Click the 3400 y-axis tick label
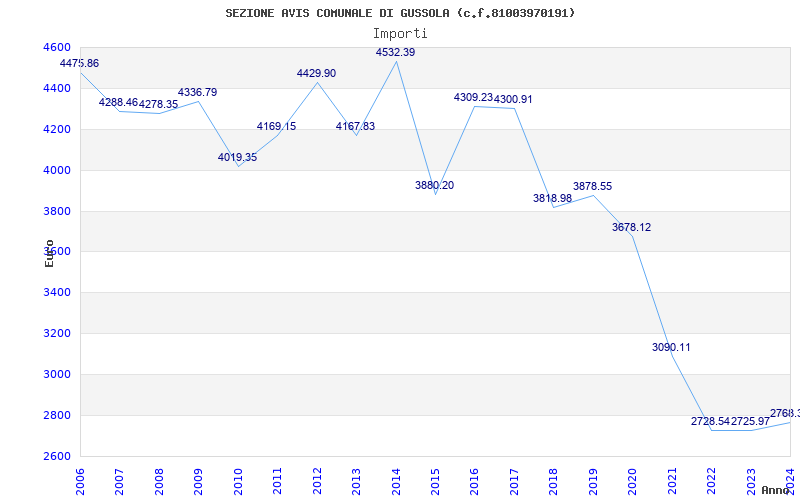This screenshot has width=800, height=500. (x=58, y=293)
